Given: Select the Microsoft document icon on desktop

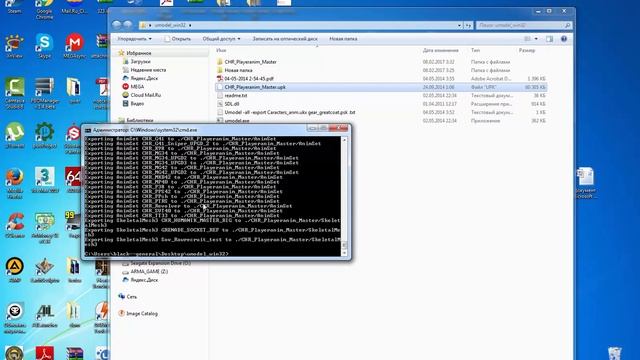Looking at the screenshot, I should tap(586, 182).
